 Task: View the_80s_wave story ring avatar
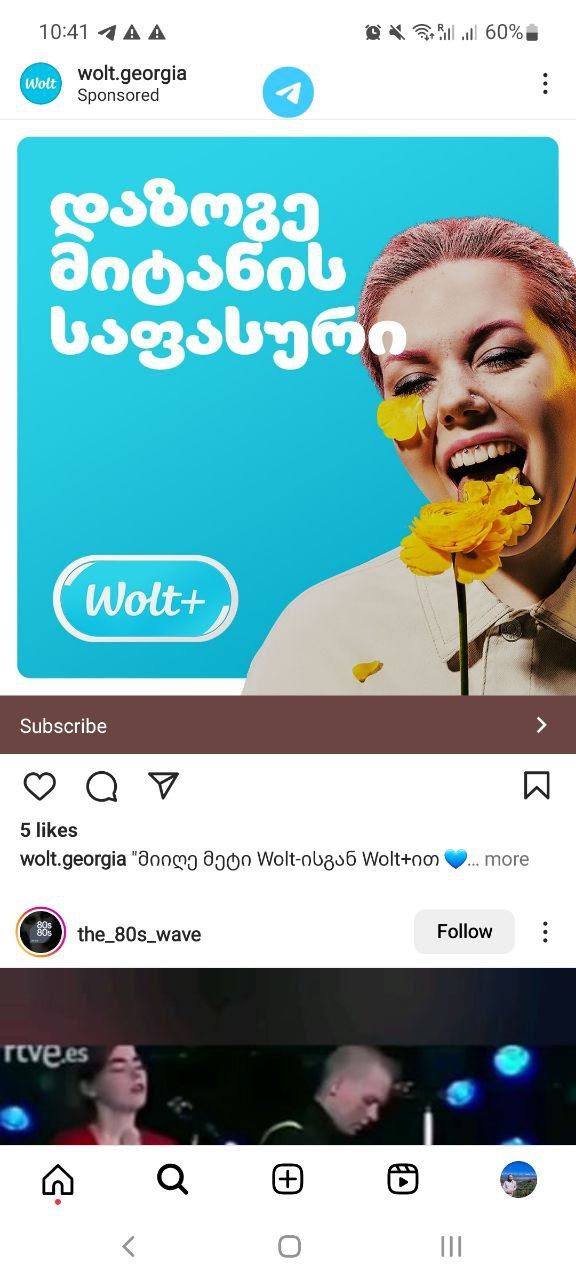point(41,932)
